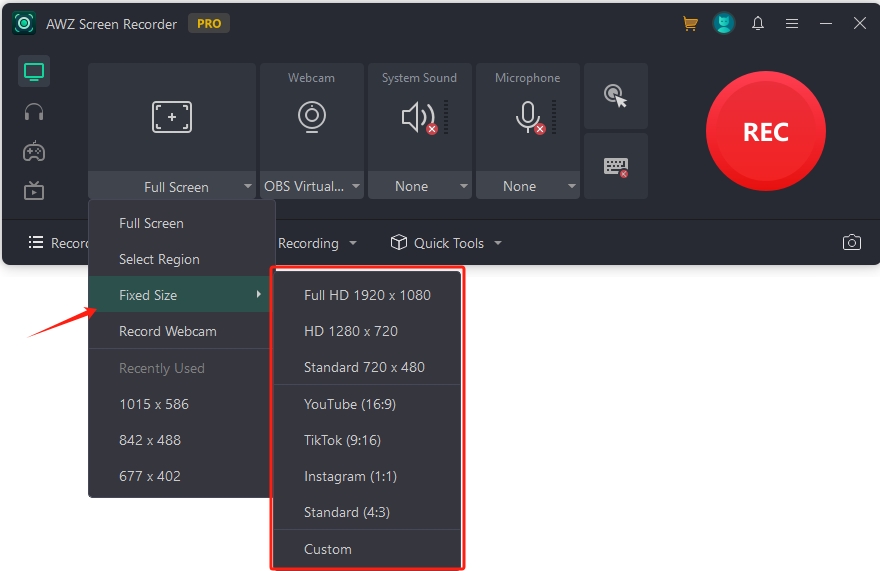Choose Custom size option
This screenshot has height=571, width=880.
pos(367,549)
